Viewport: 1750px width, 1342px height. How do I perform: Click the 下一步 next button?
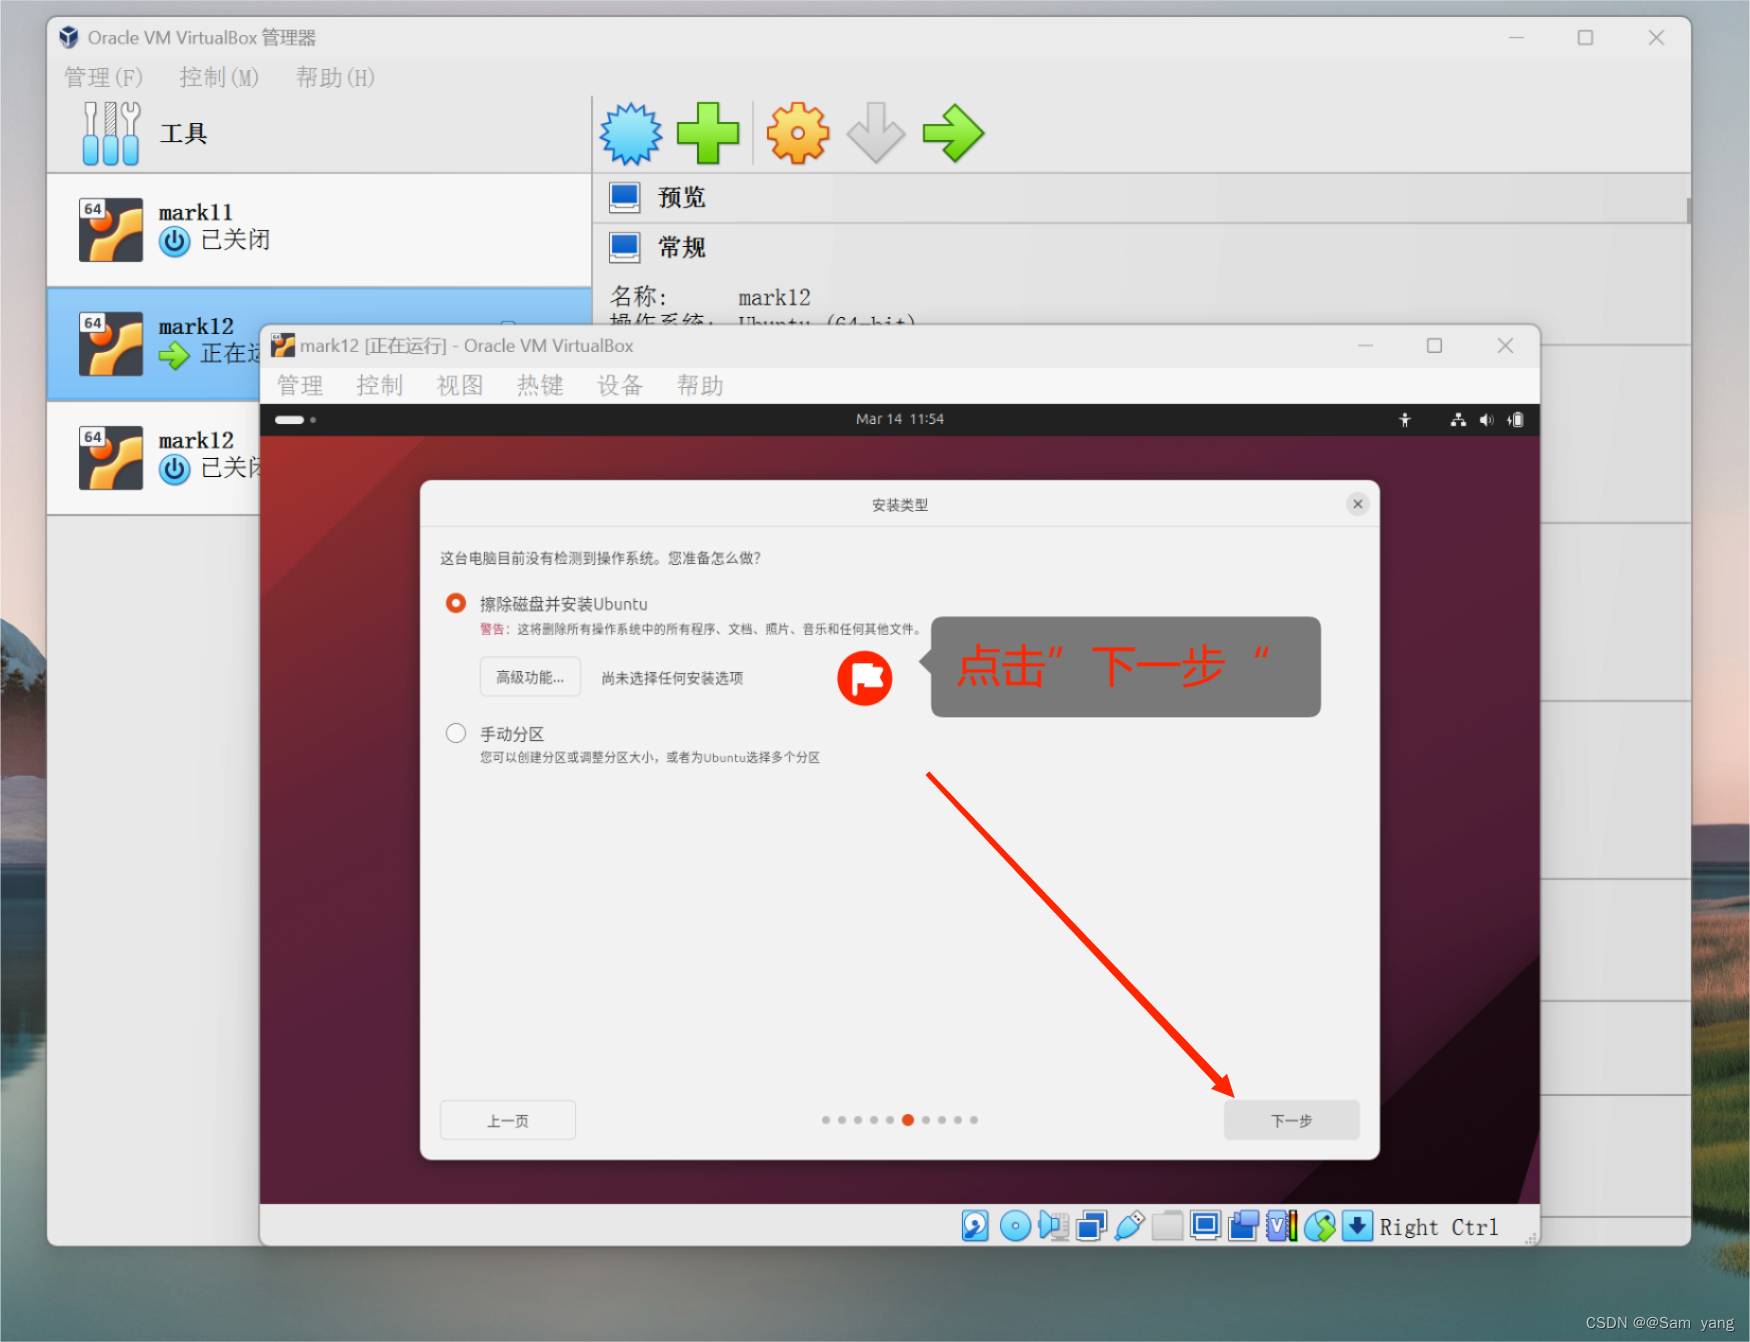coord(1292,1121)
